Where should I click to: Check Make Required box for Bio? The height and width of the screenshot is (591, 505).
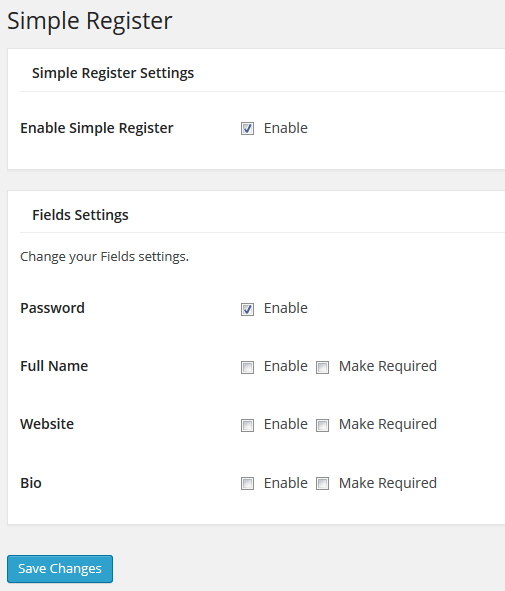pyautogui.click(x=322, y=483)
